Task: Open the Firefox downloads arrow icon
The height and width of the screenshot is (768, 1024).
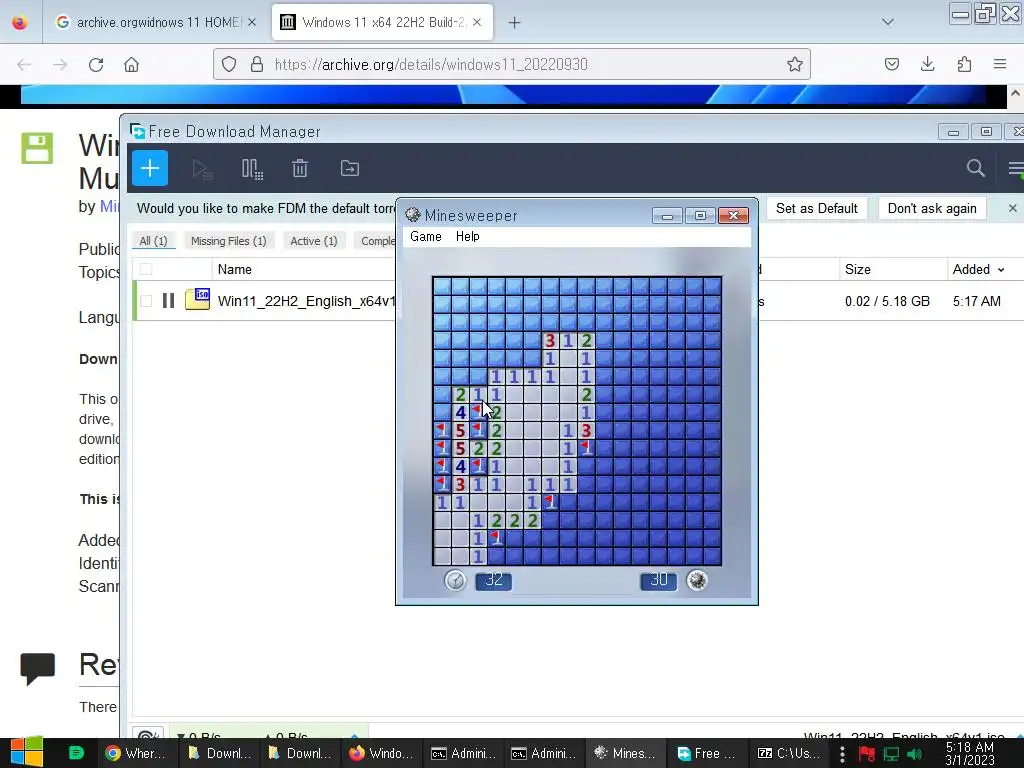Action: [927, 64]
